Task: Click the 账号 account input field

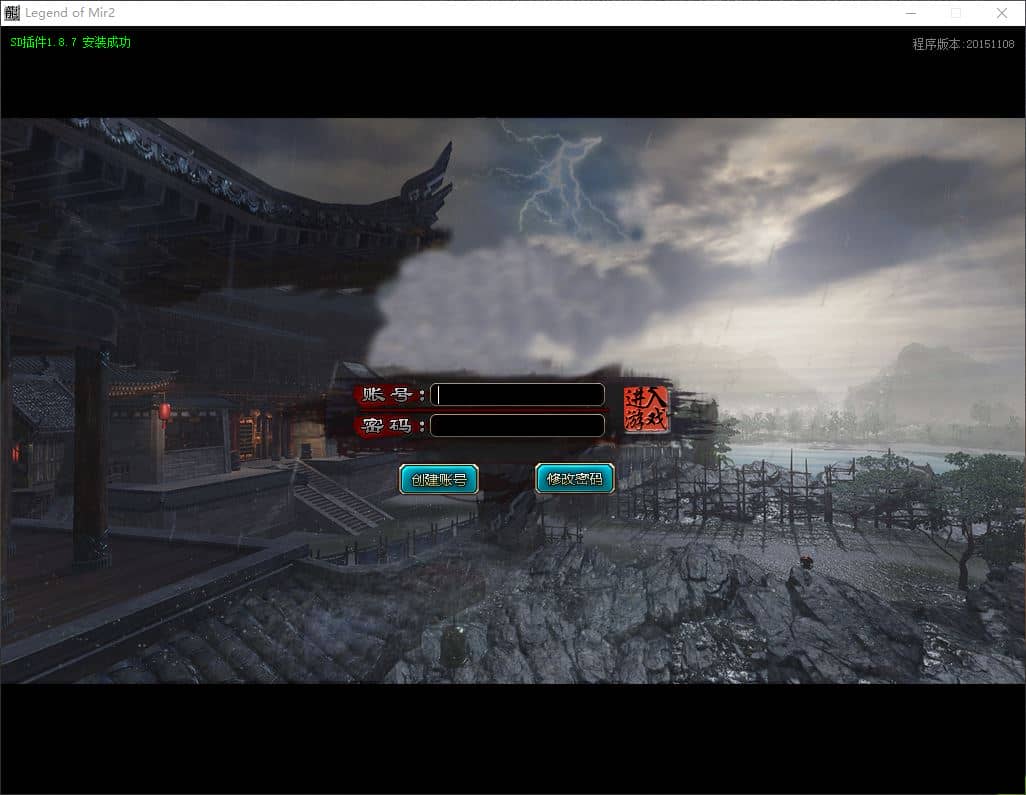Action: (x=517, y=395)
